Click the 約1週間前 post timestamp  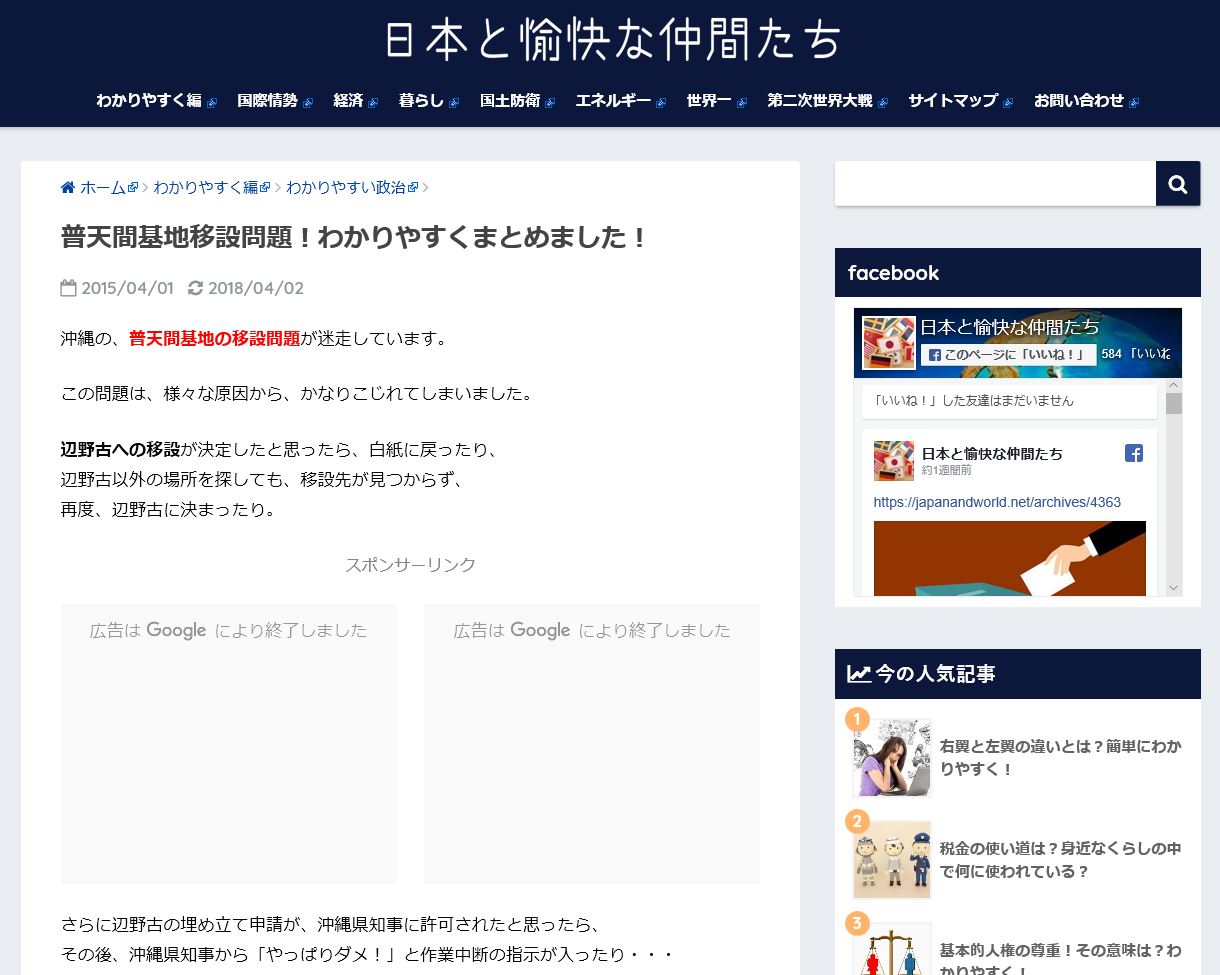pos(946,470)
